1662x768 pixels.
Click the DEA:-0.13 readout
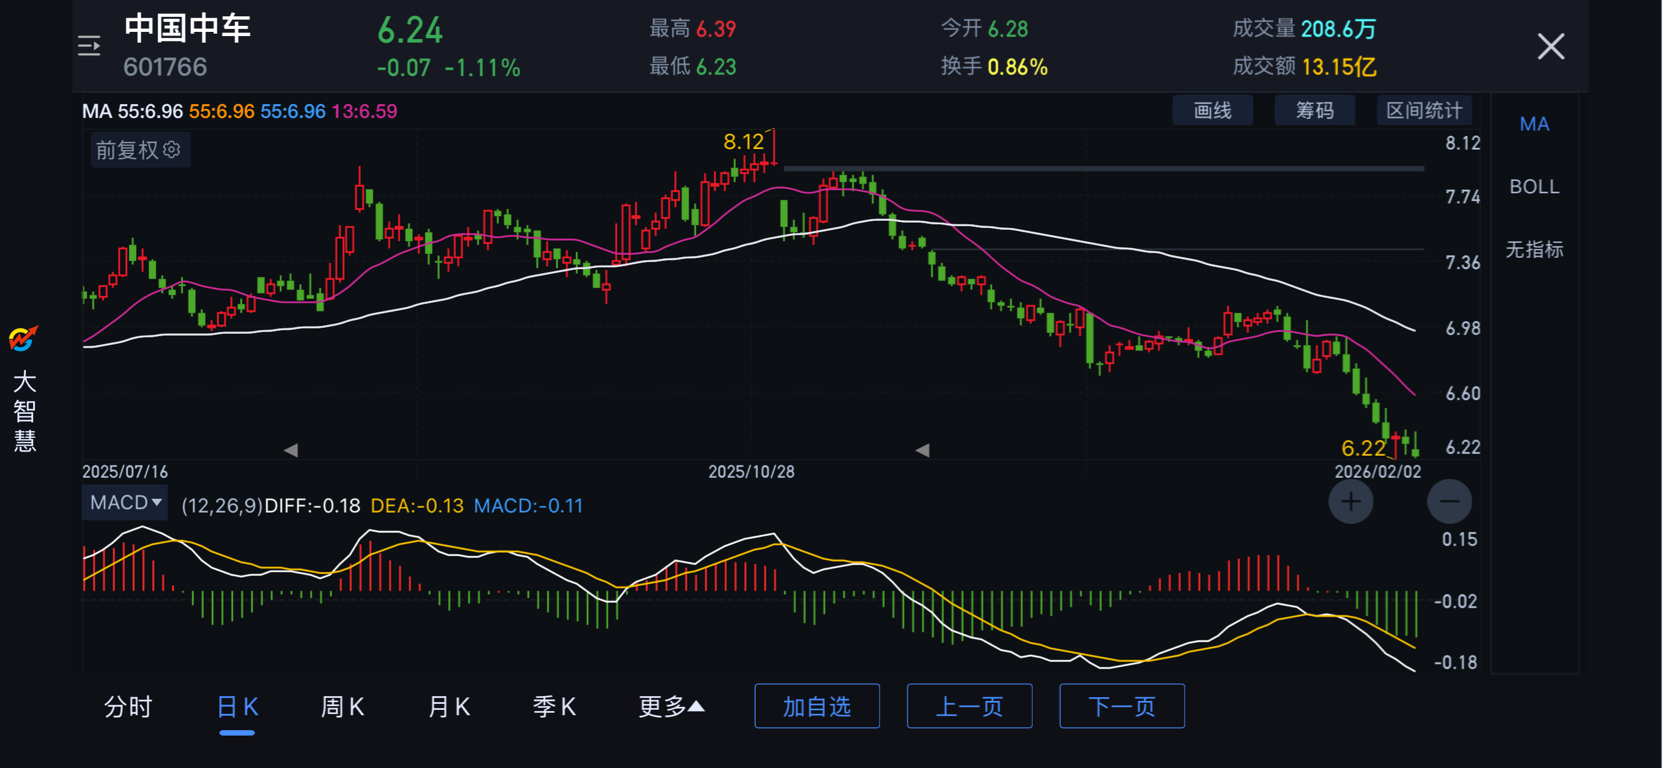417,506
